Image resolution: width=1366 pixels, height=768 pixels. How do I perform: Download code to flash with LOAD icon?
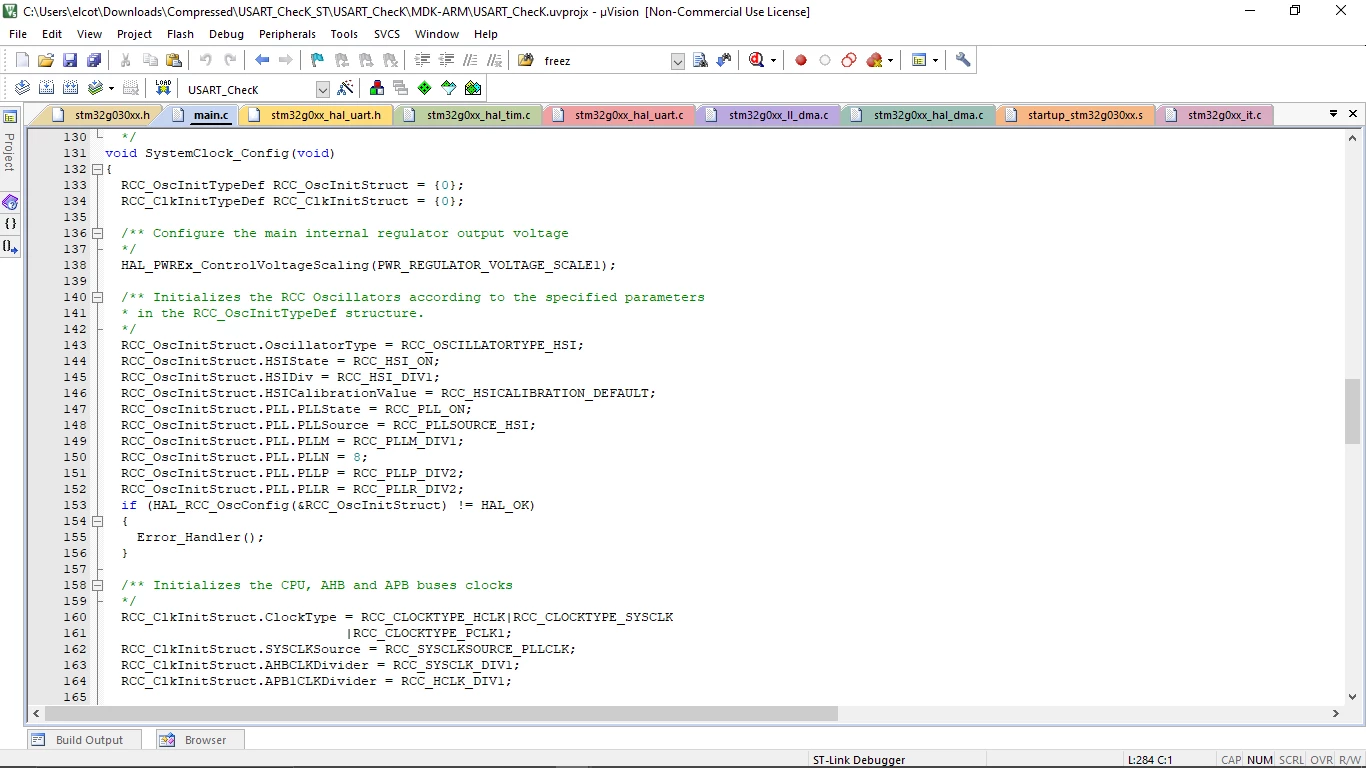click(163, 88)
